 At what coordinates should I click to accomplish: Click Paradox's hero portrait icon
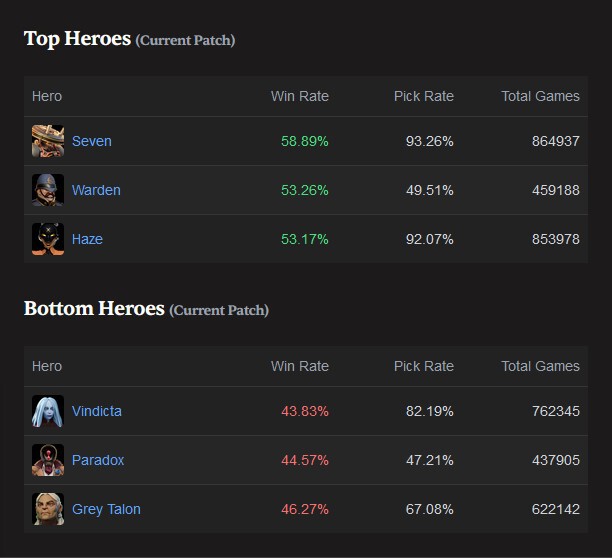tap(48, 460)
